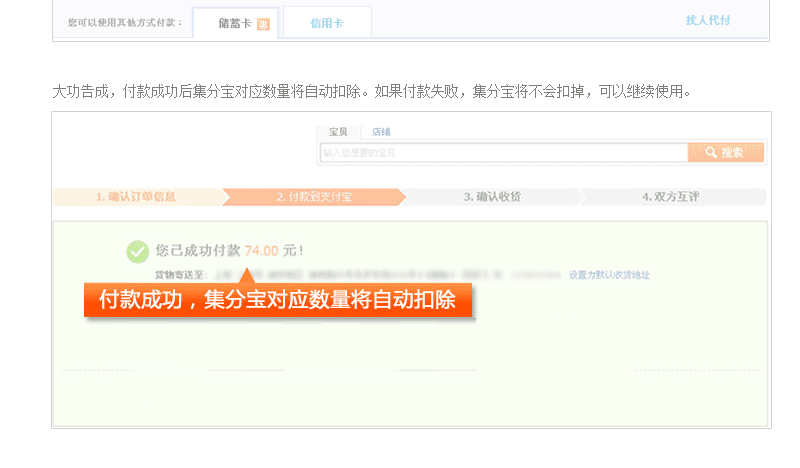The image size is (800, 468).
Task: Click the 大功告成 instruction paragraph
Action: pyautogui.click(x=372, y=92)
